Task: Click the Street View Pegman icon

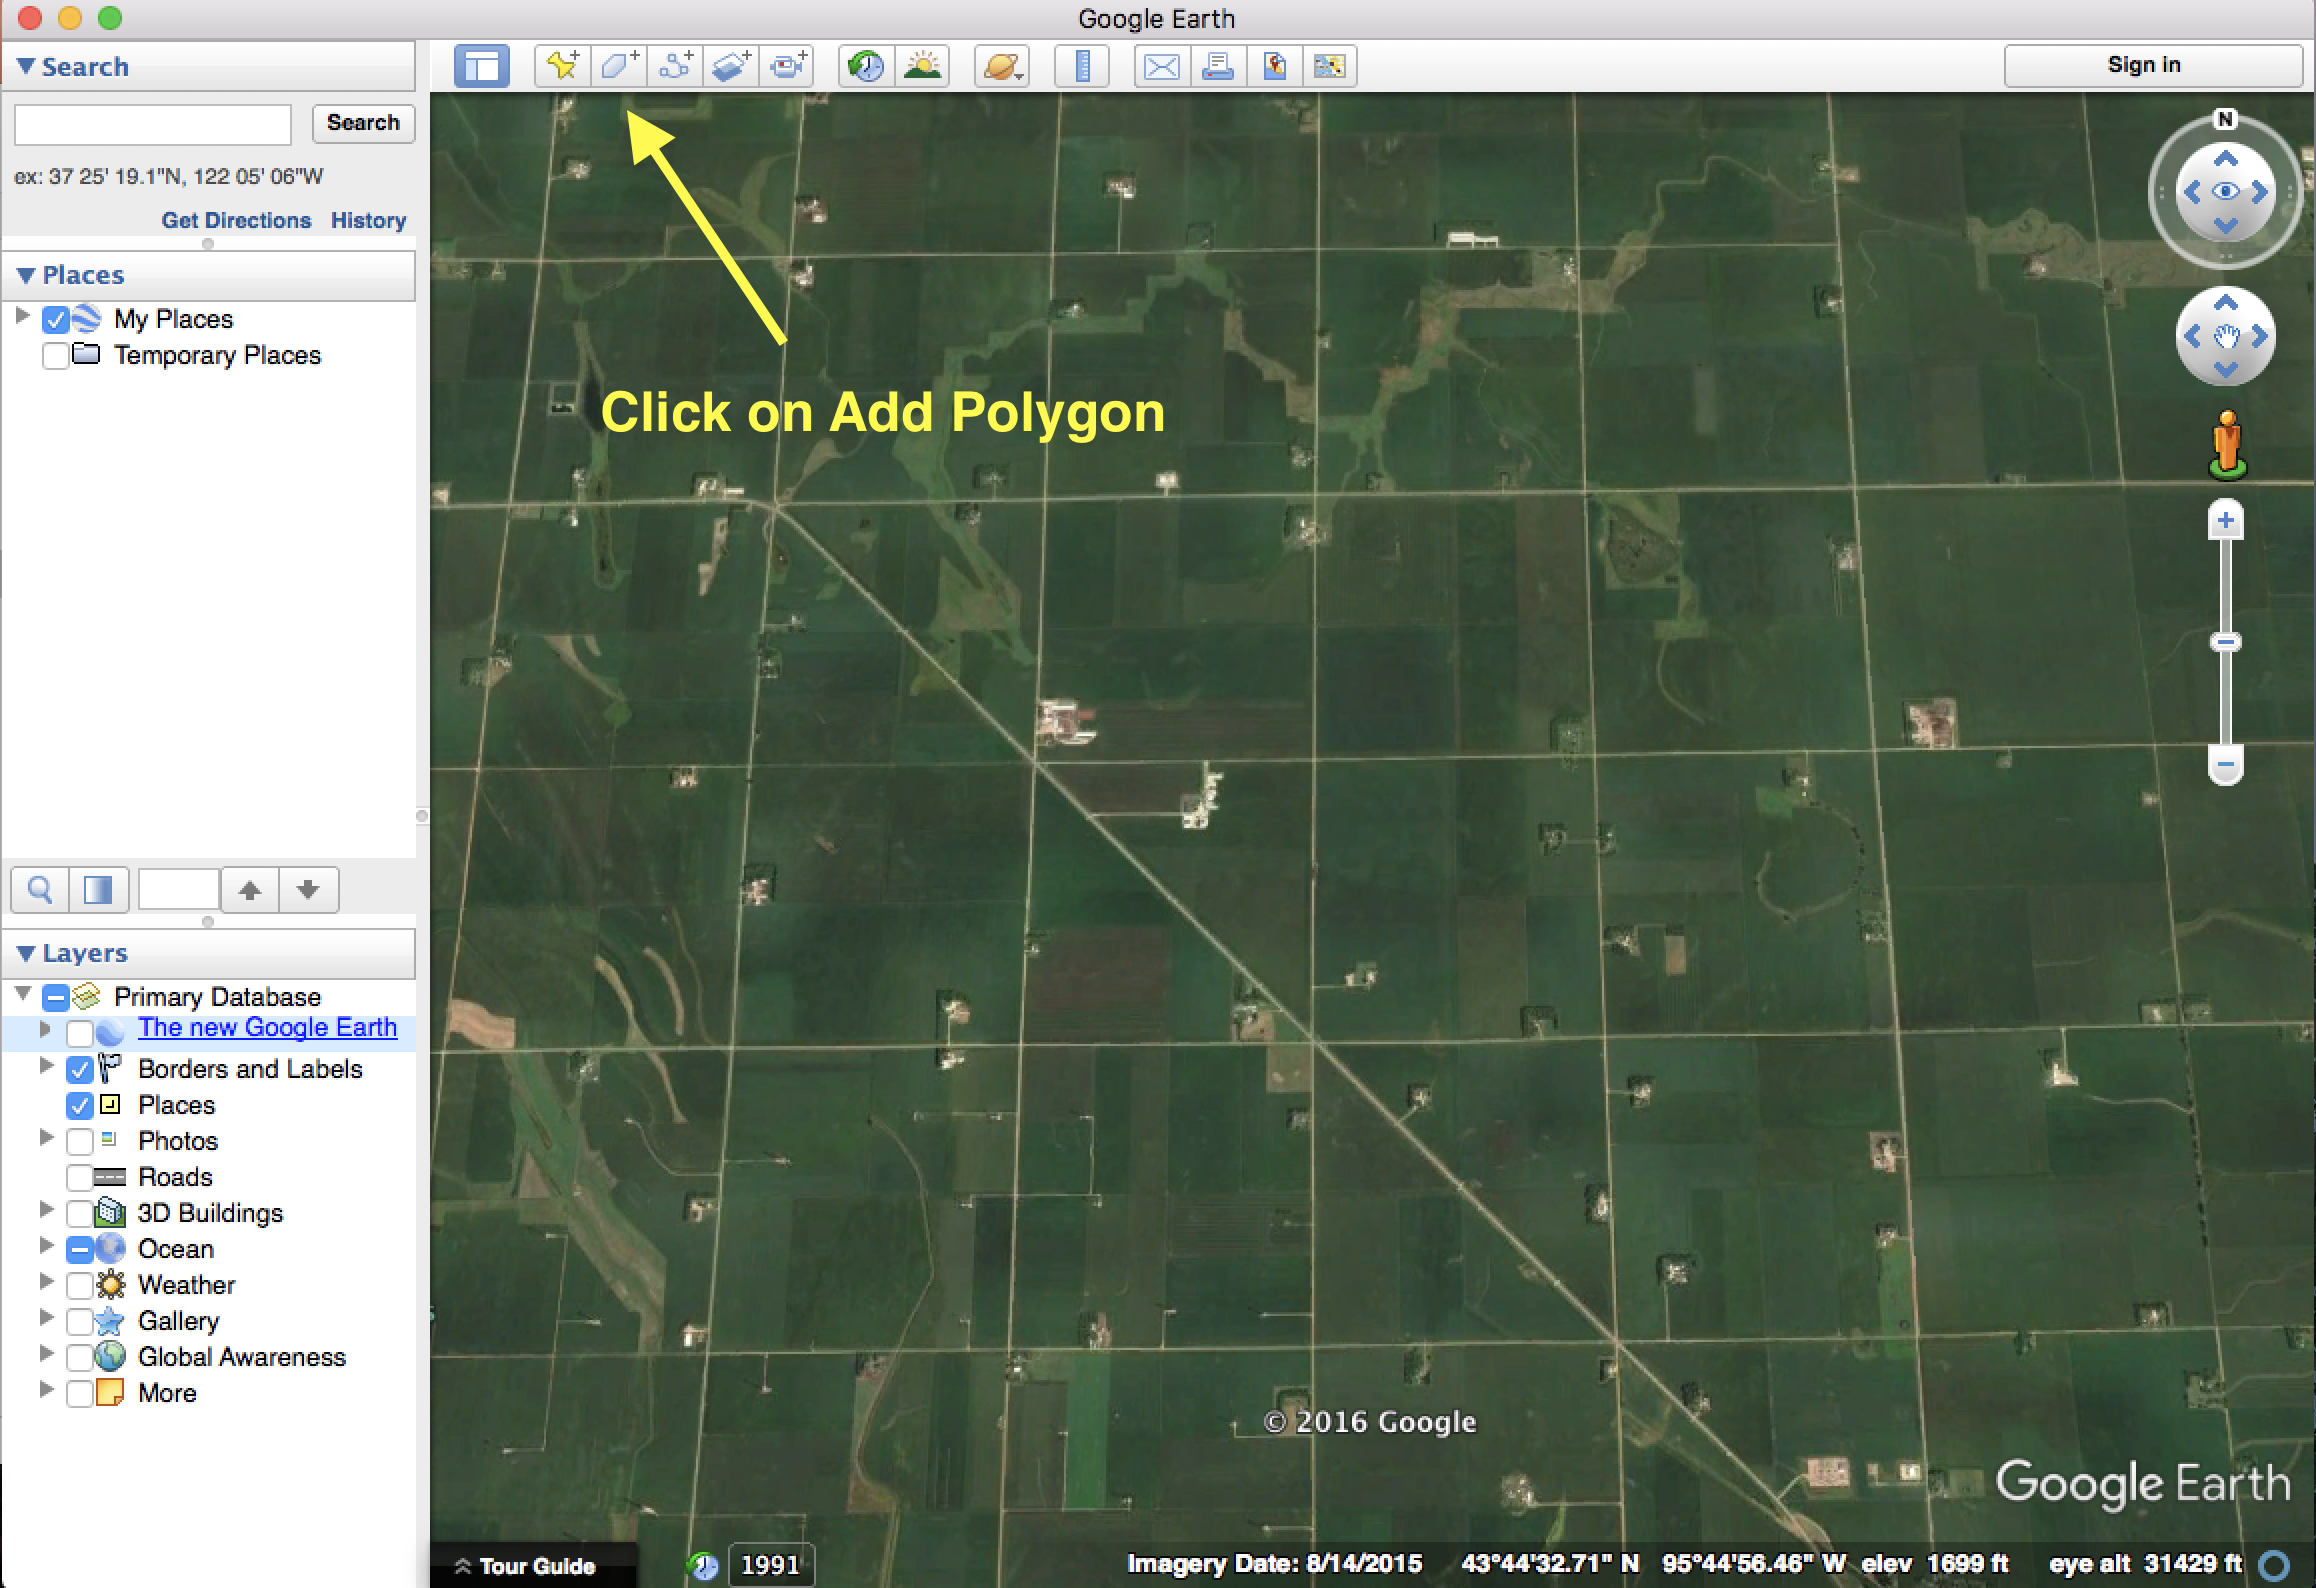Action: (2226, 445)
